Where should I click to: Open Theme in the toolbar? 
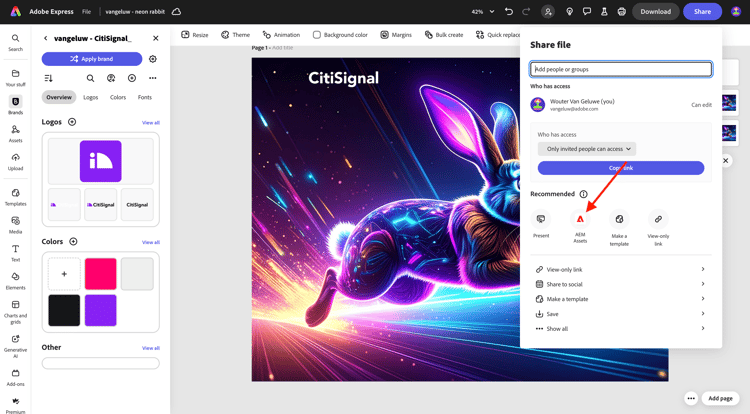[235, 35]
